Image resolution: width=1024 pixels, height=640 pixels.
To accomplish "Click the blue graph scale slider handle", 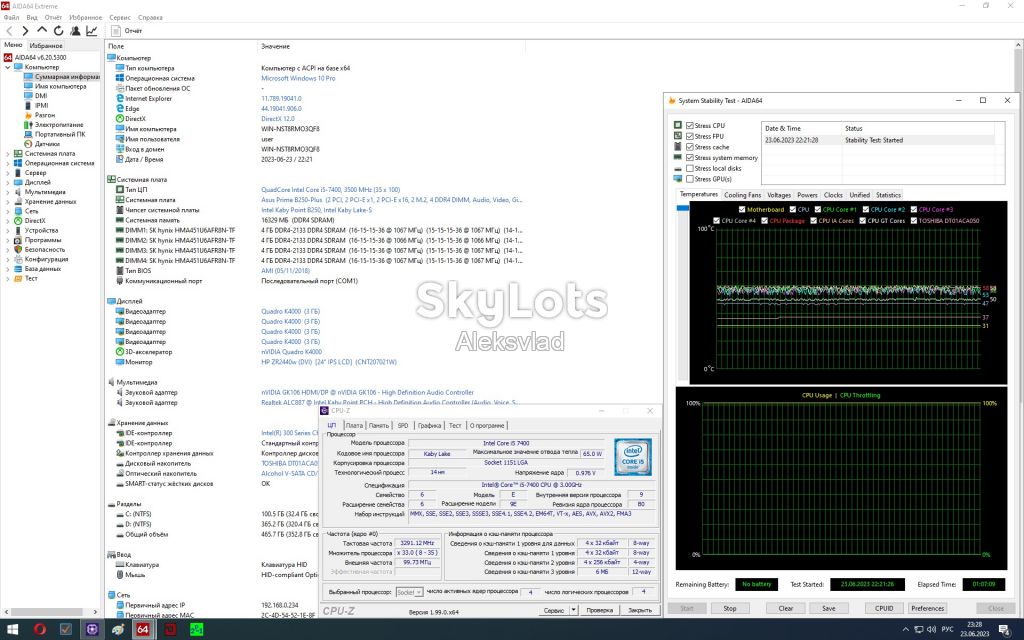I will click(x=682, y=208).
